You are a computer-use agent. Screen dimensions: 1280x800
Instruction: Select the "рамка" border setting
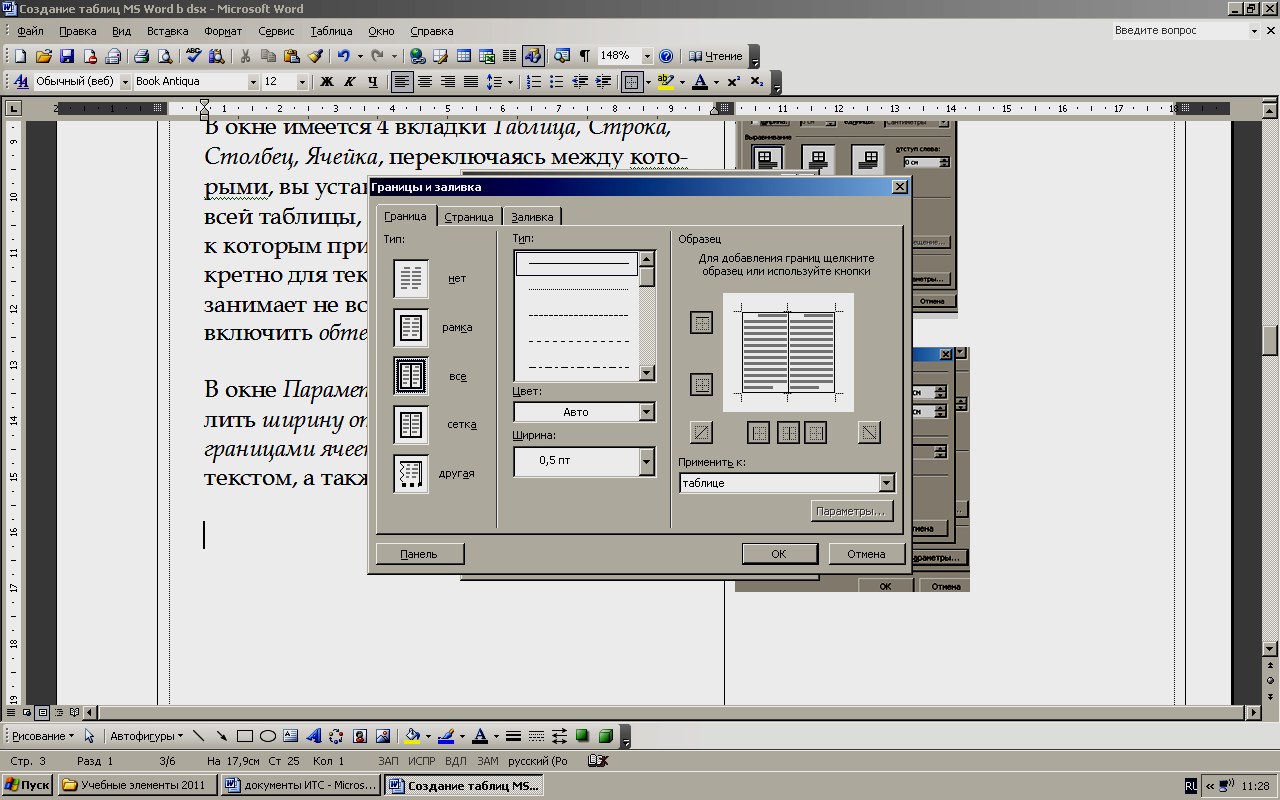coord(411,327)
